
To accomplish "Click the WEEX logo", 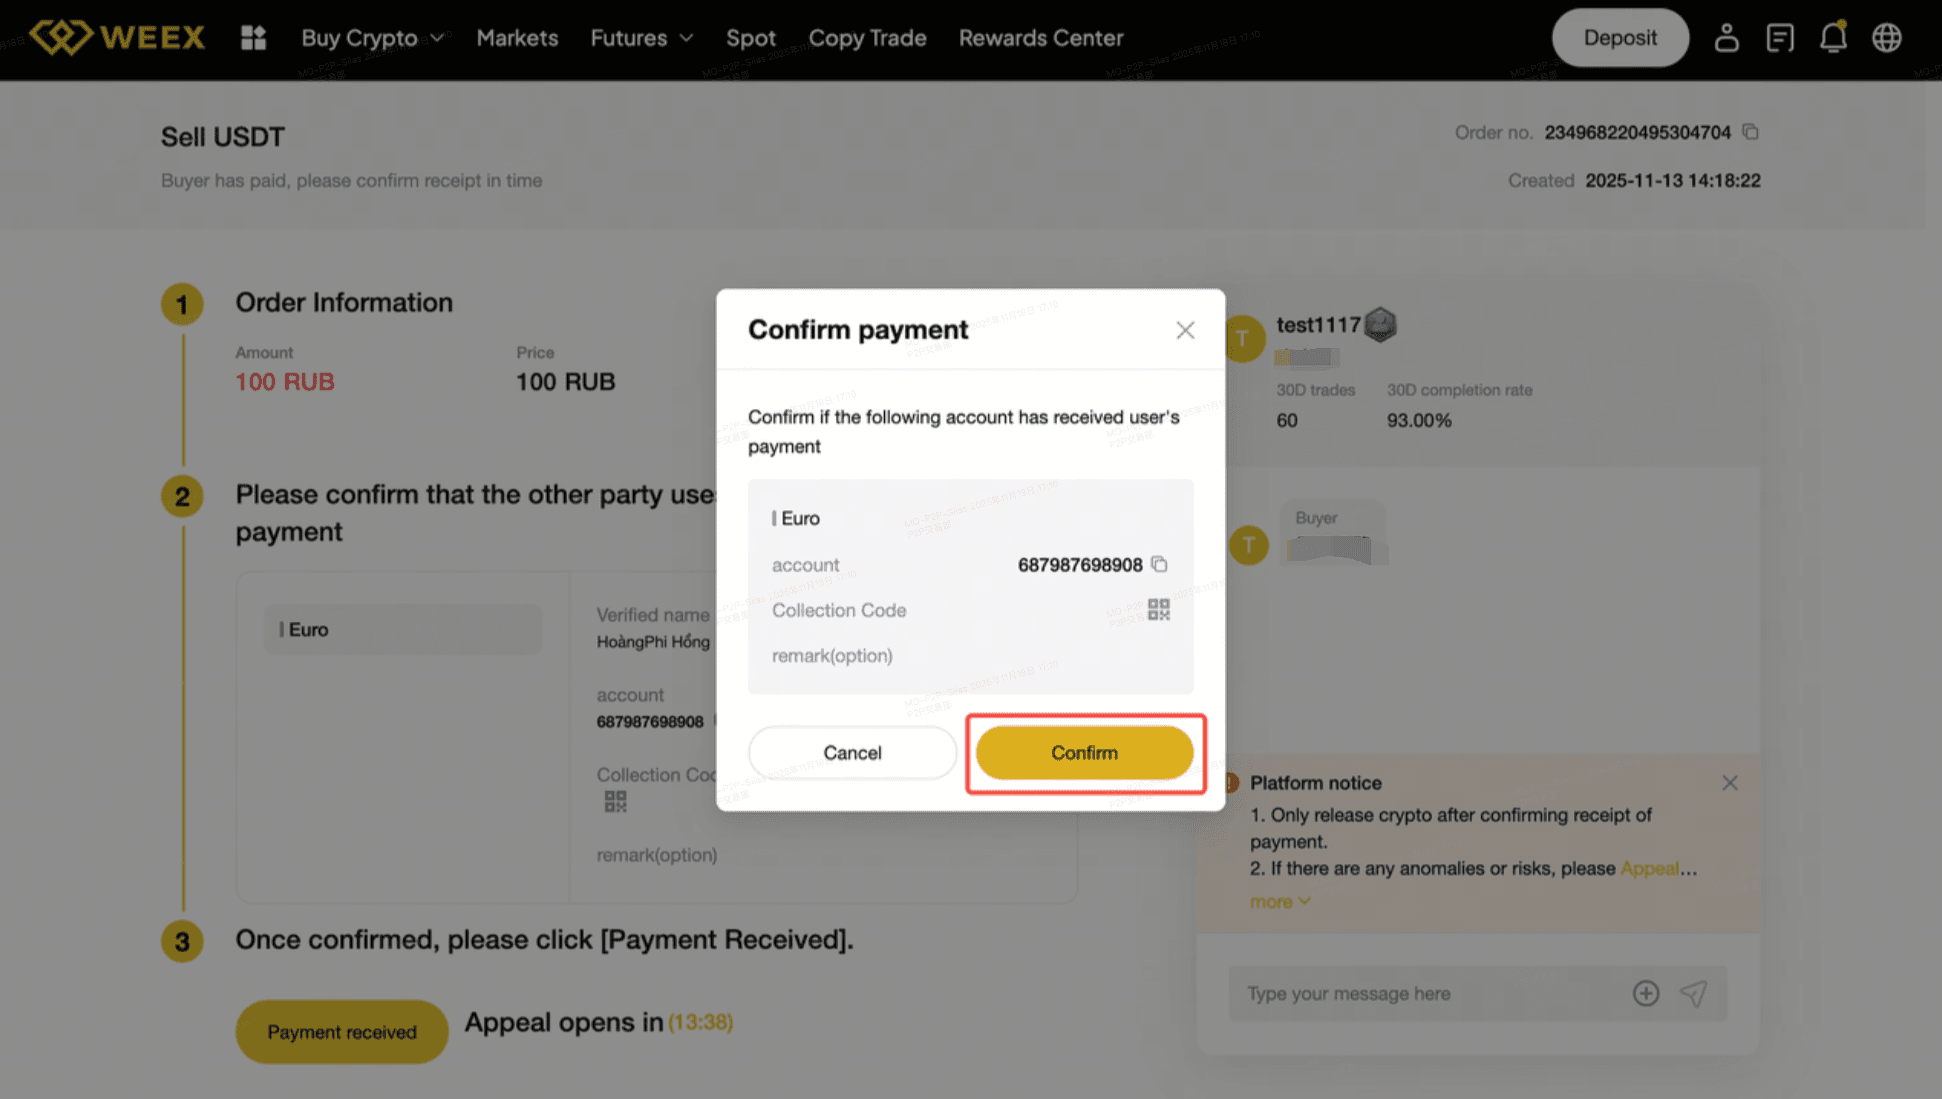I will [x=117, y=38].
